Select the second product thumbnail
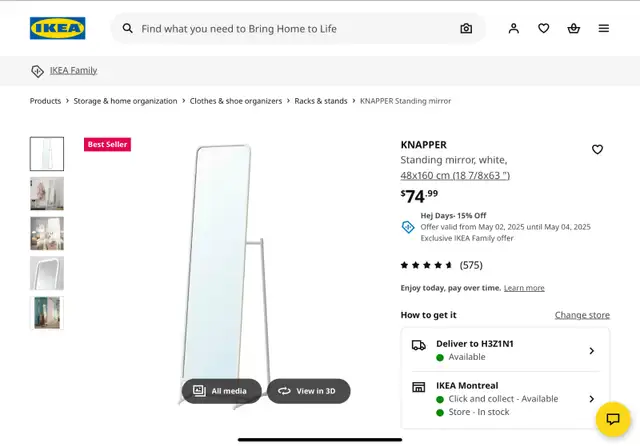Image resolution: width=640 pixels, height=446 pixels. coord(47,194)
